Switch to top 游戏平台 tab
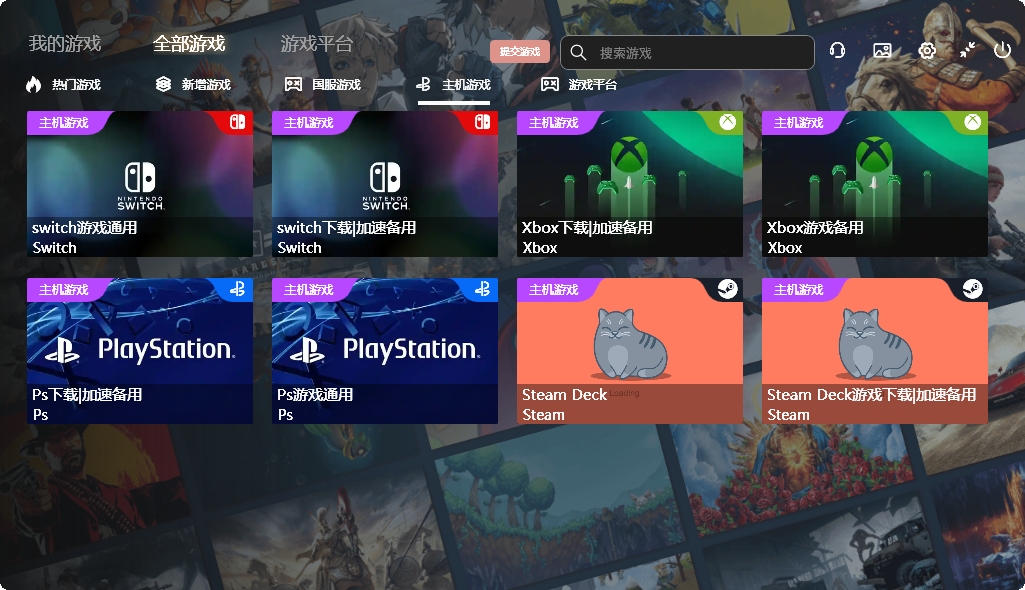The image size is (1025, 590). [317, 44]
